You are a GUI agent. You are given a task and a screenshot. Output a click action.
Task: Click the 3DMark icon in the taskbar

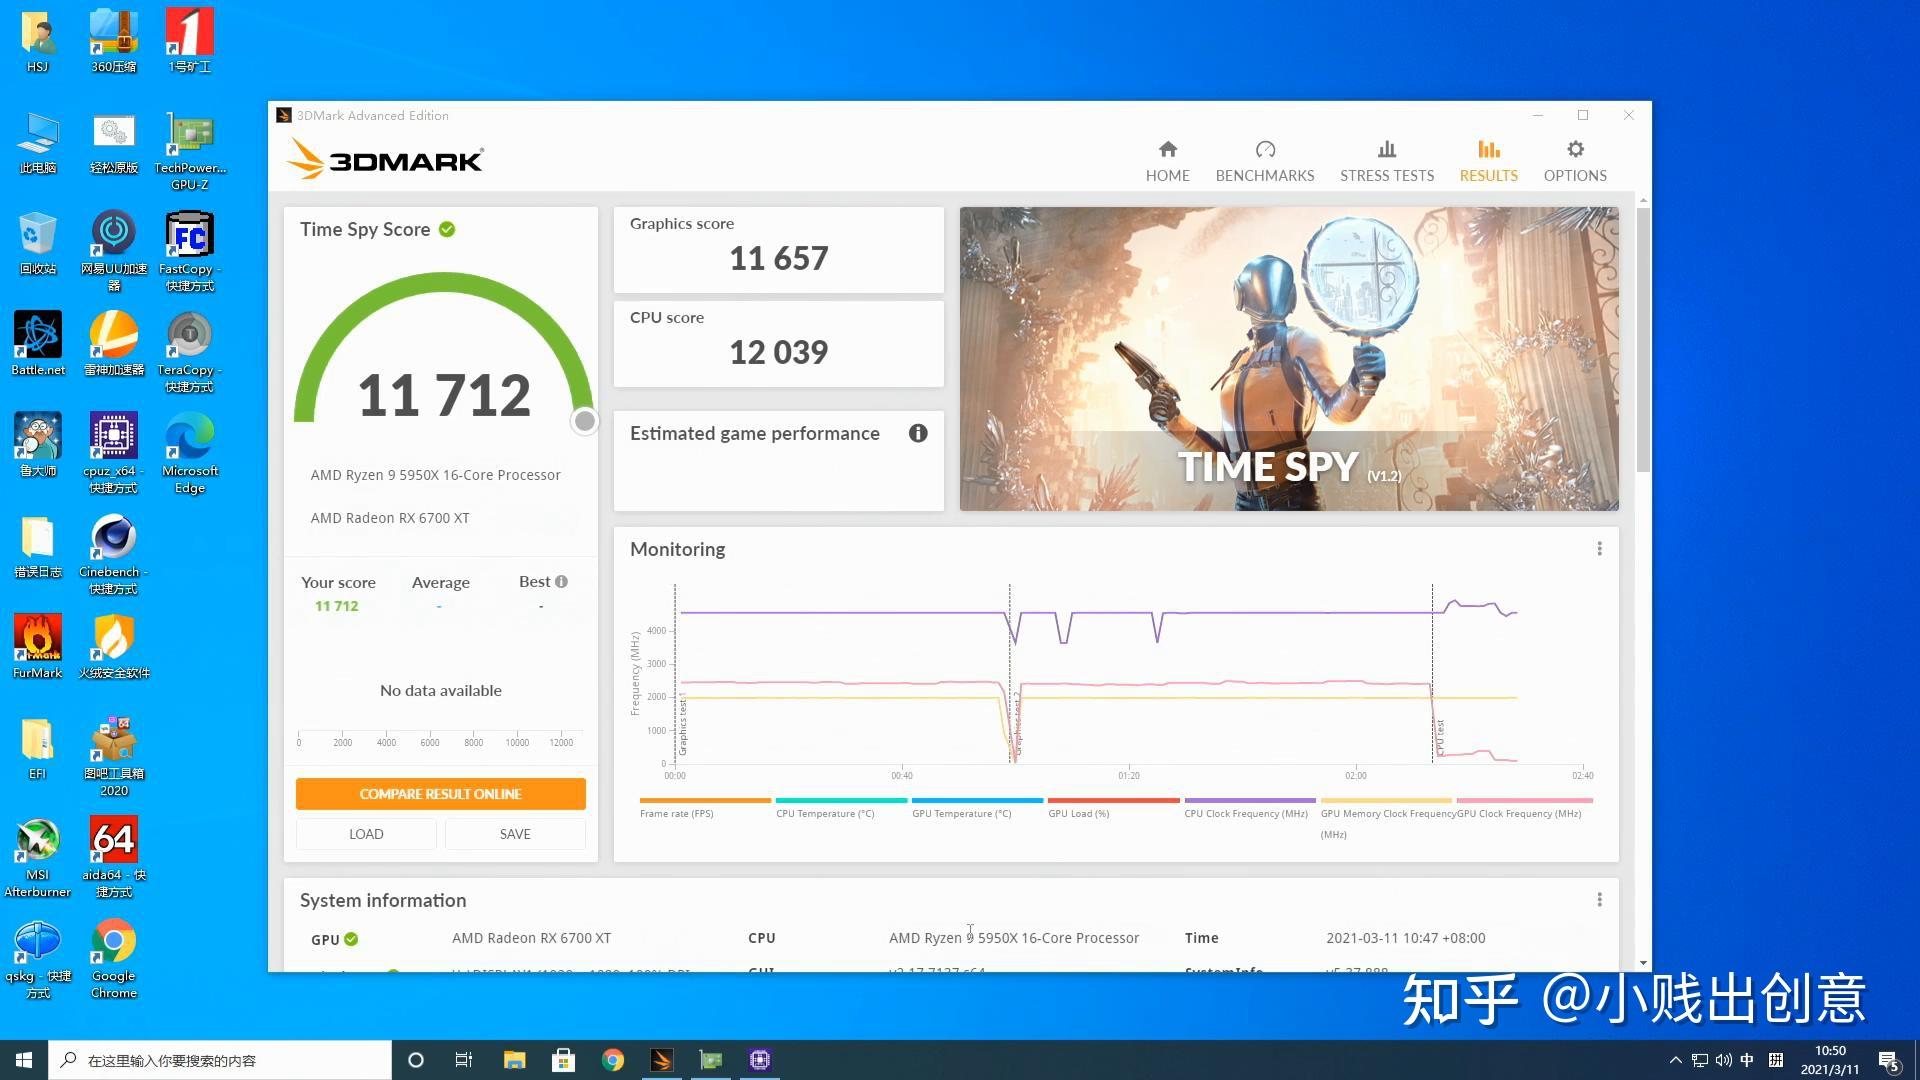click(x=661, y=1060)
